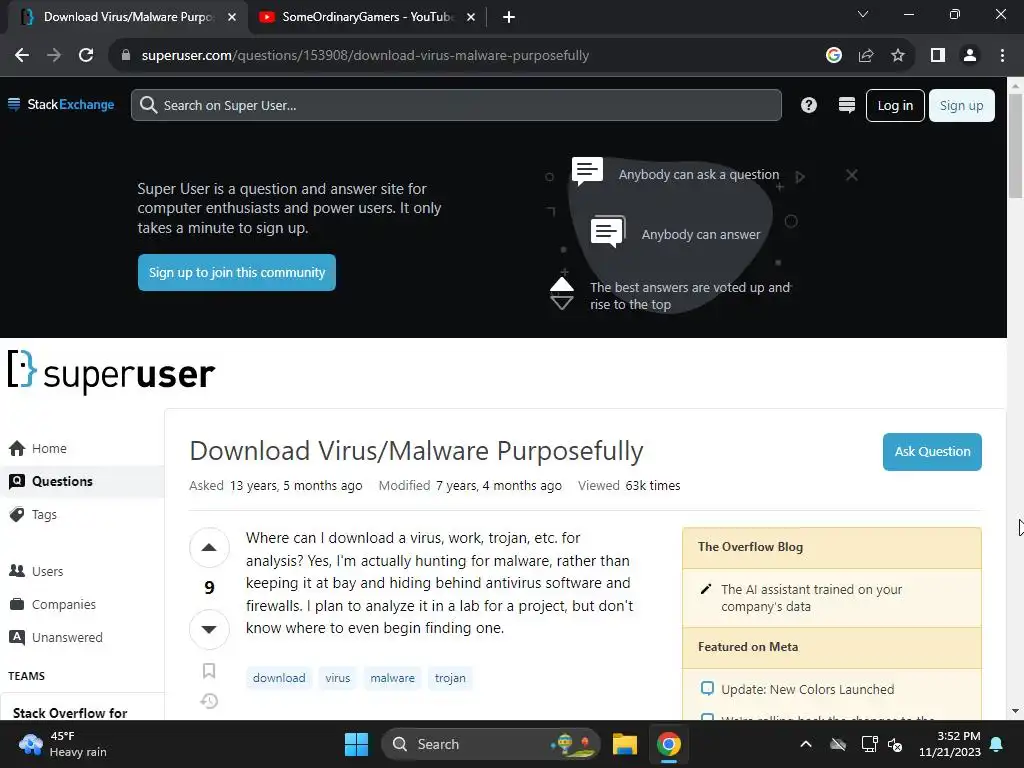Viewport: 1024px width, 768px height.
Task: Open weather widget Heavy rain
Action: (x=62, y=744)
